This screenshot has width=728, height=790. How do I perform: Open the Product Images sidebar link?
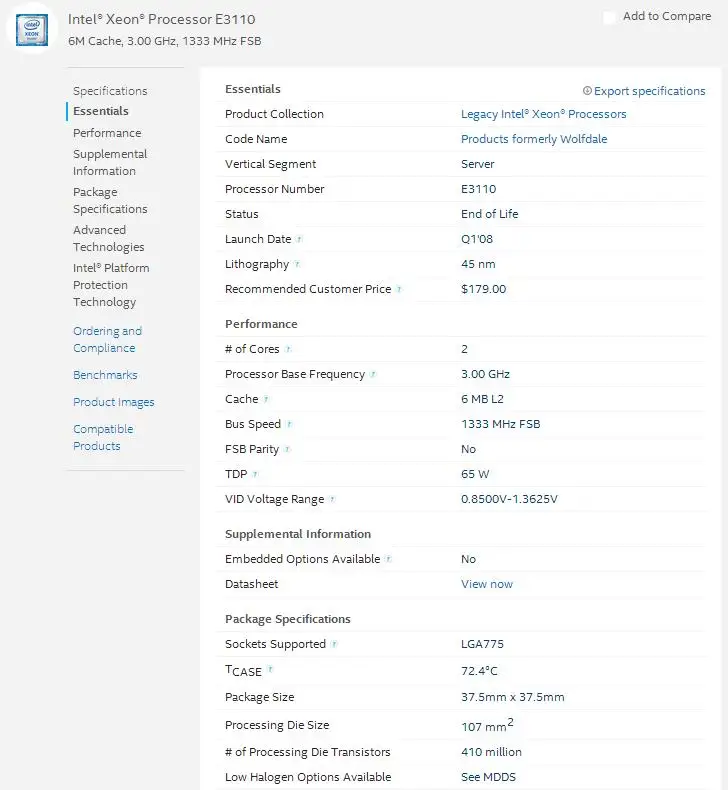(114, 402)
